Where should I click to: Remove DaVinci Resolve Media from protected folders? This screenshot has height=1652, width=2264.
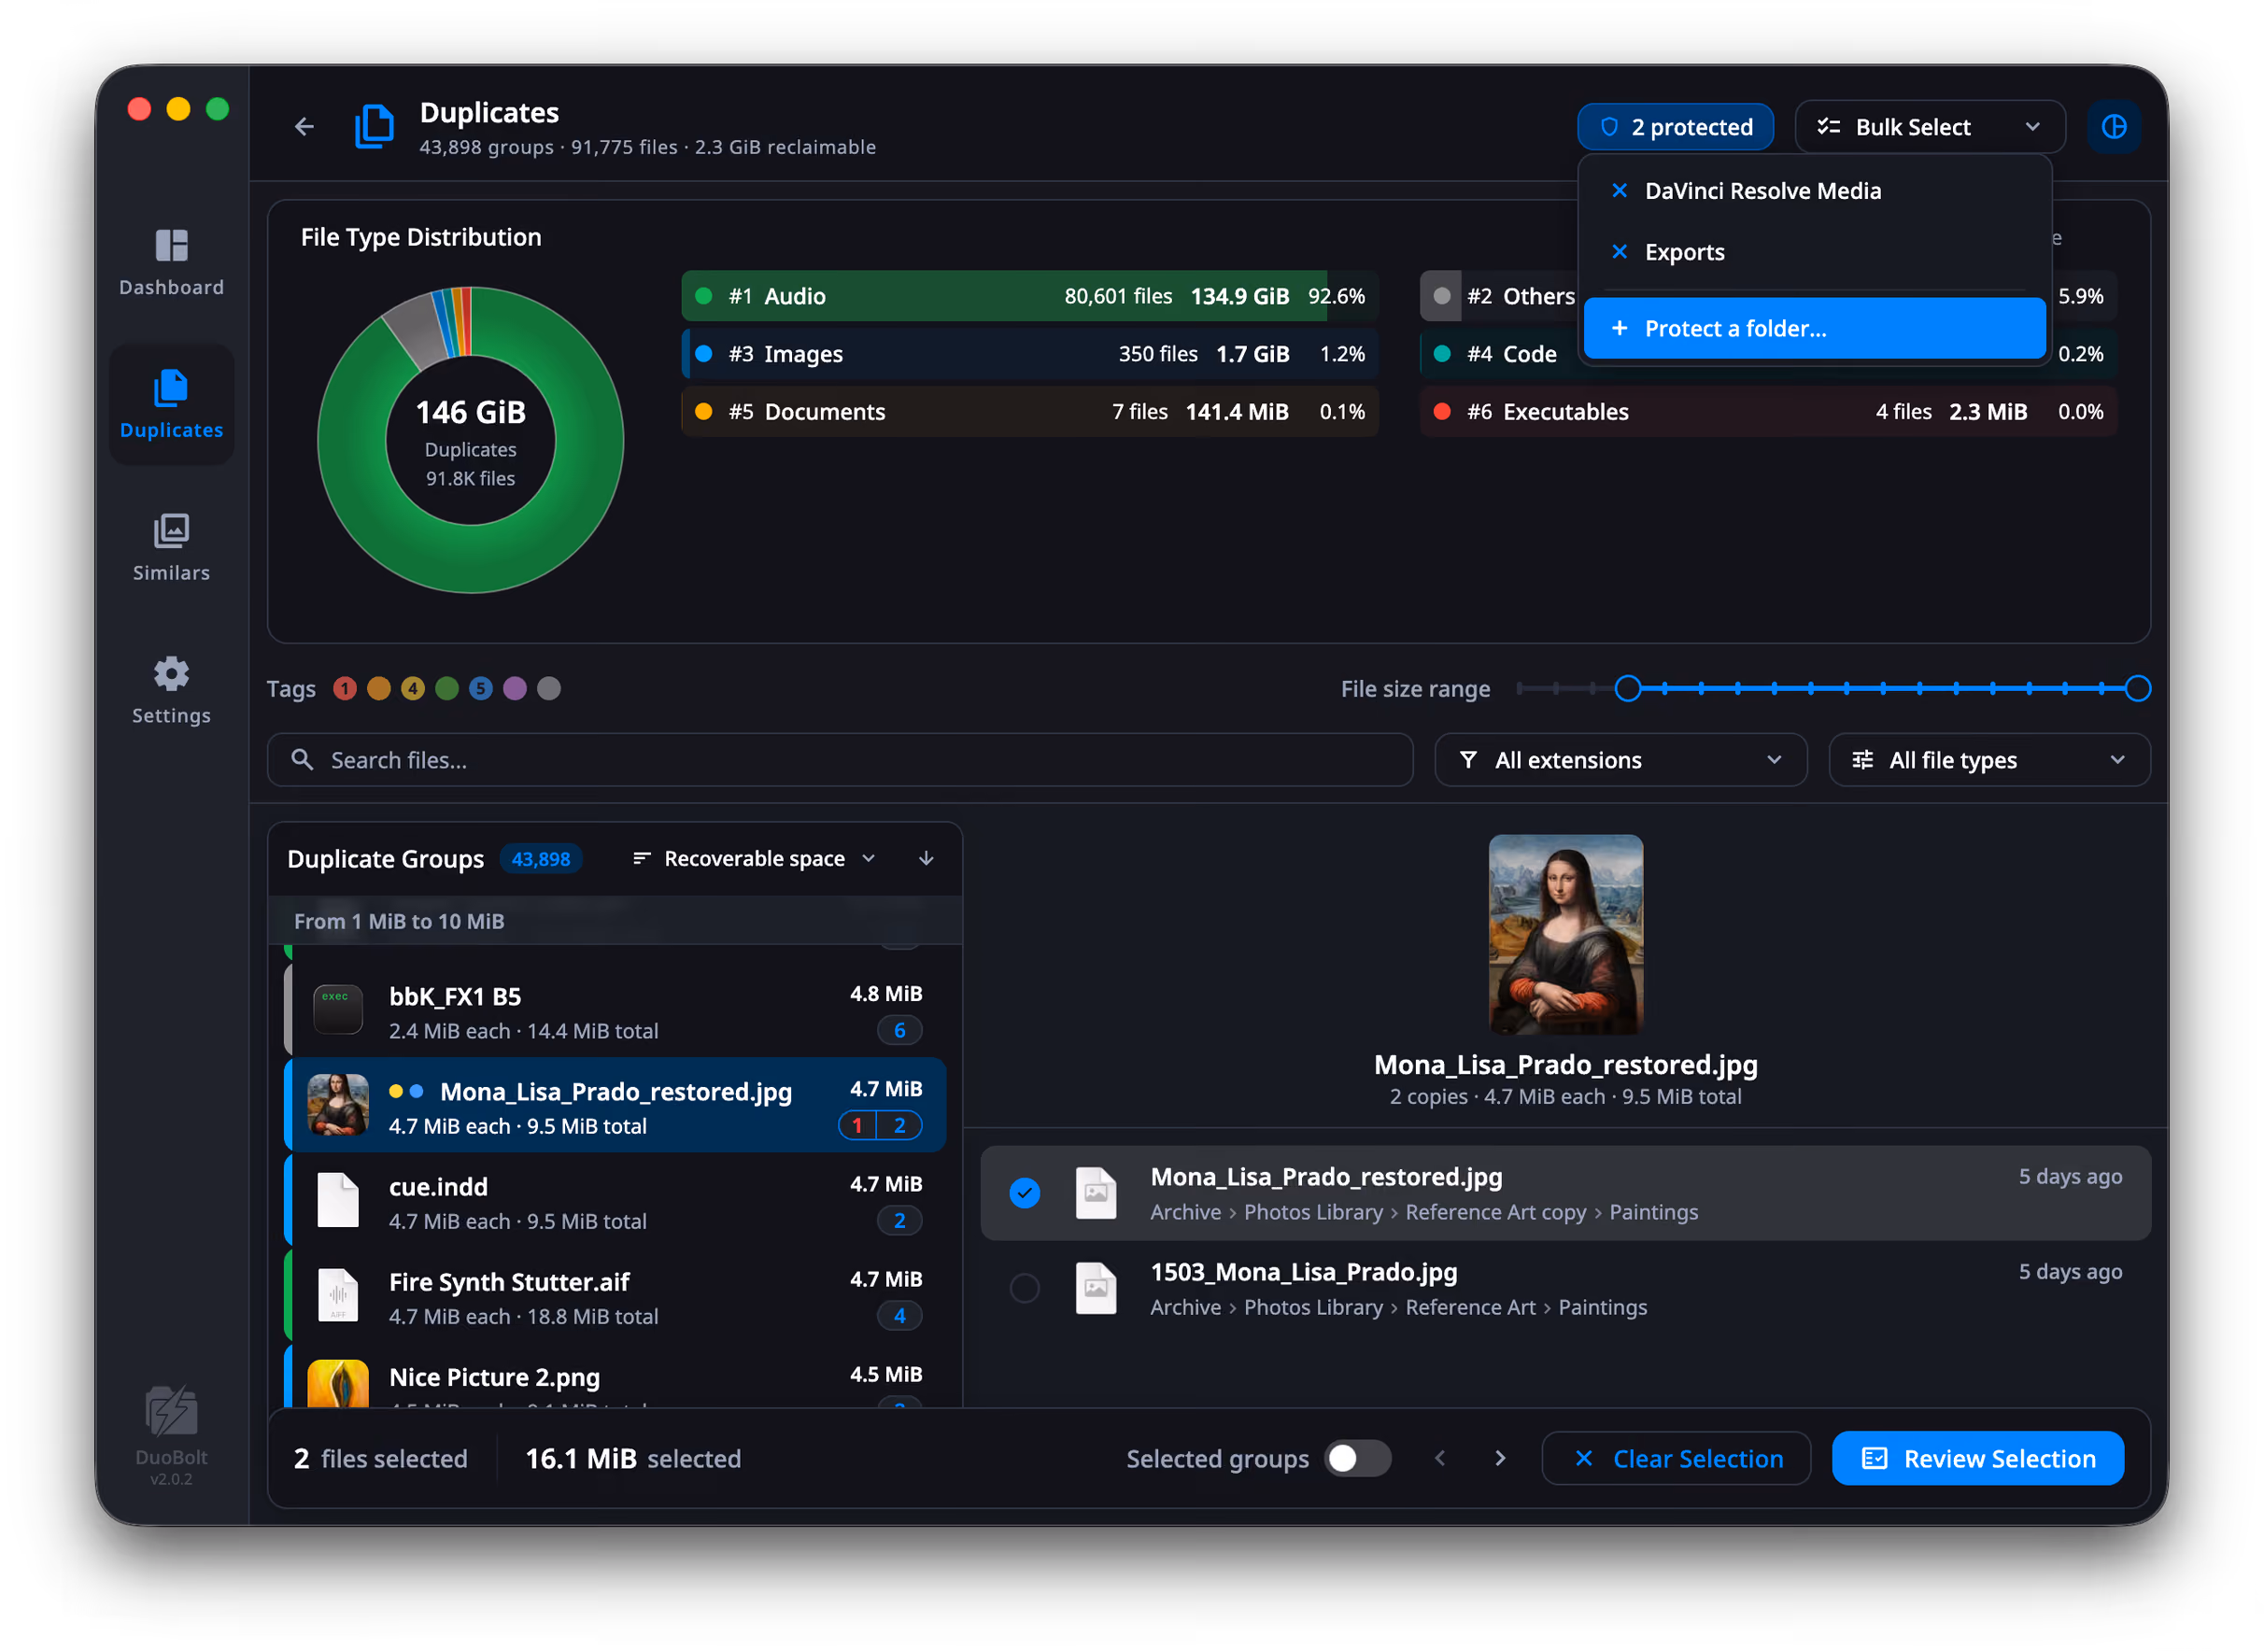[1619, 191]
